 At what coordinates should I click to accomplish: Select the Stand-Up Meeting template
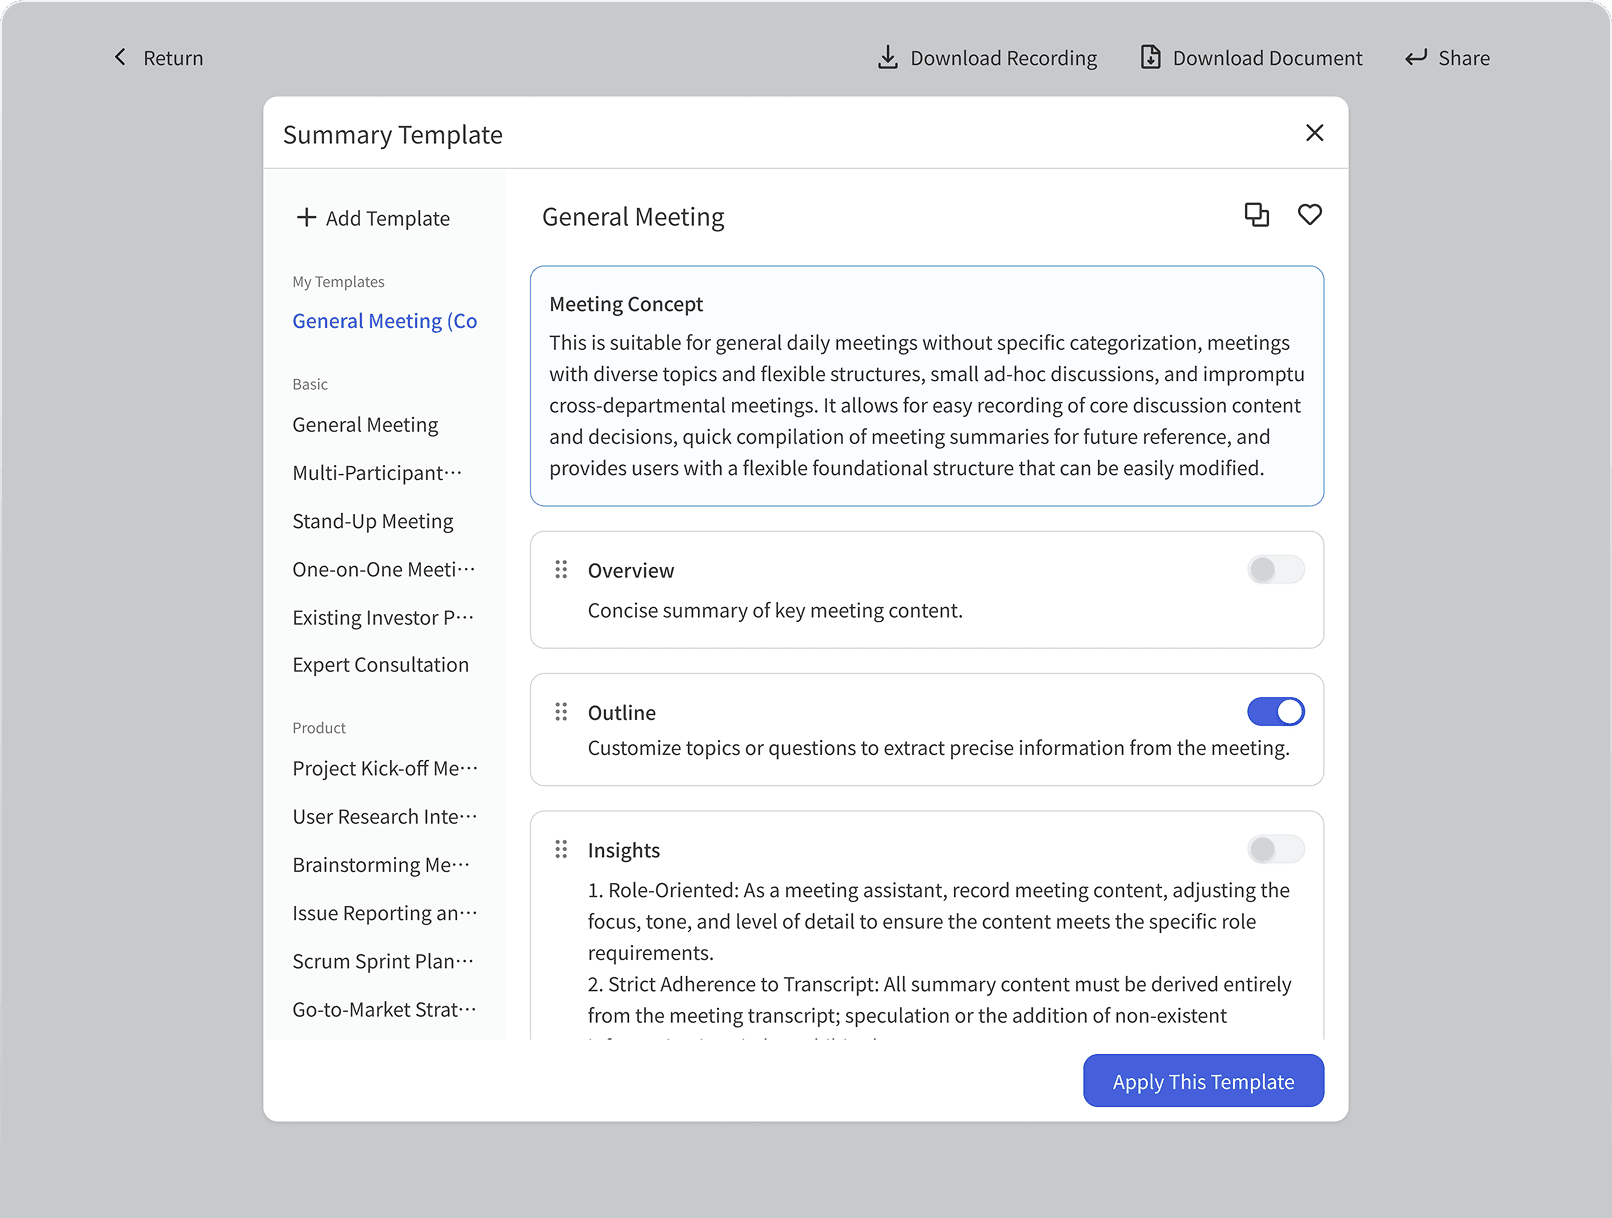(373, 521)
